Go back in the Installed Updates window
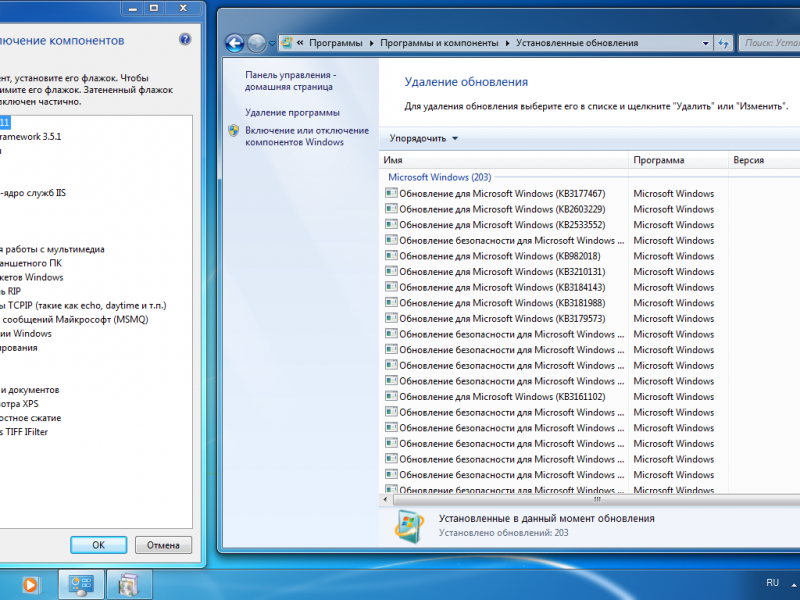The height and width of the screenshot is (600, 800). coord(235,43)
